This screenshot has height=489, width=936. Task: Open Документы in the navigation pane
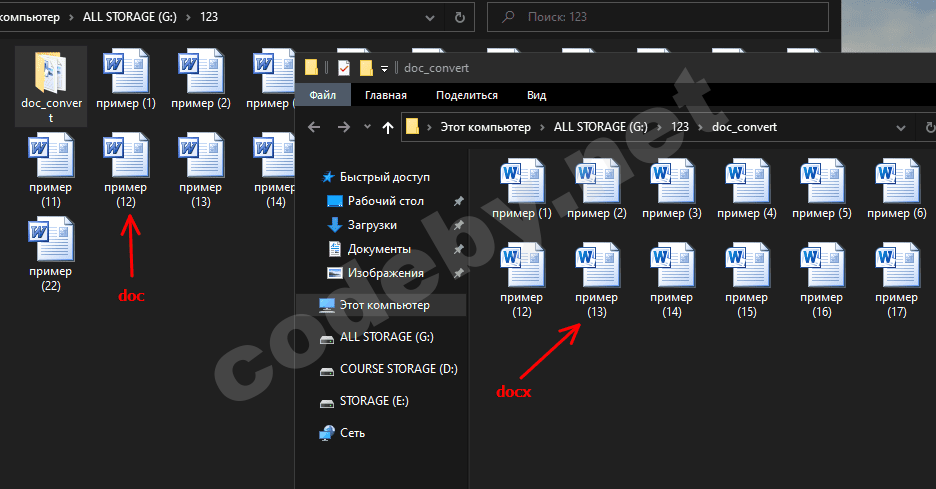click(379, 249)
